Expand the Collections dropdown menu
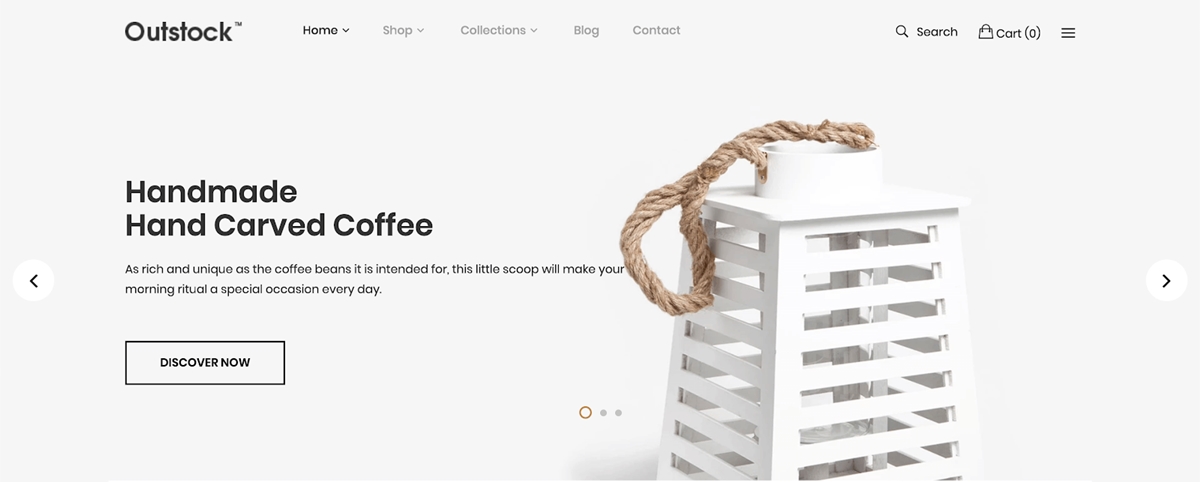 (x=499, y=30)
